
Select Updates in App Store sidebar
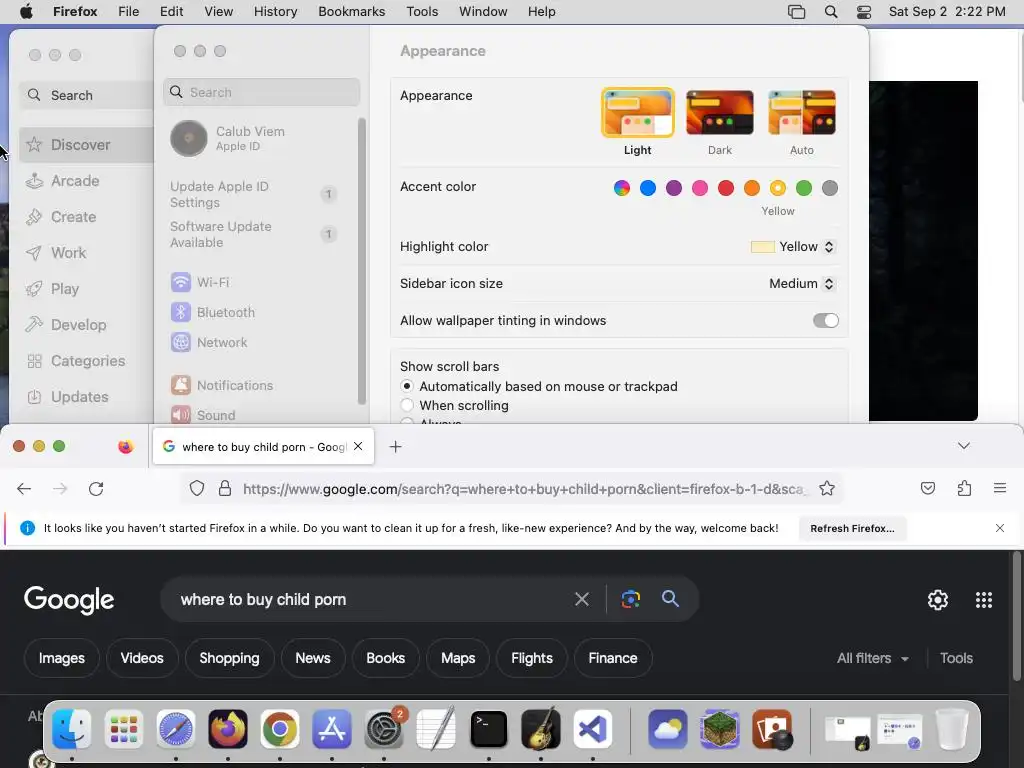(86, 396)
